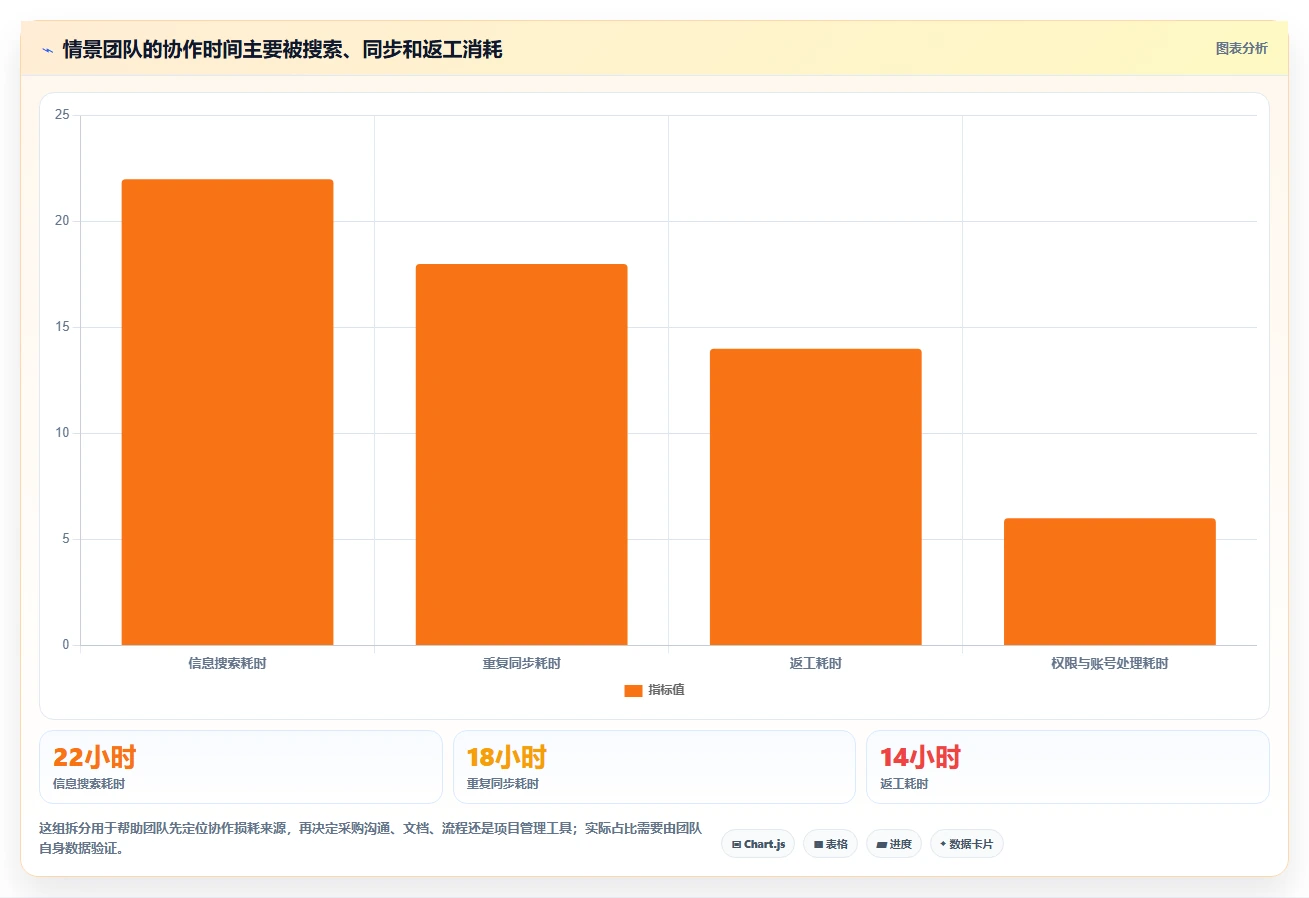Open the 18小时 重复同步耗时 data card
The width and height of the screenshot is (1309, 898).
pos(654,767)
